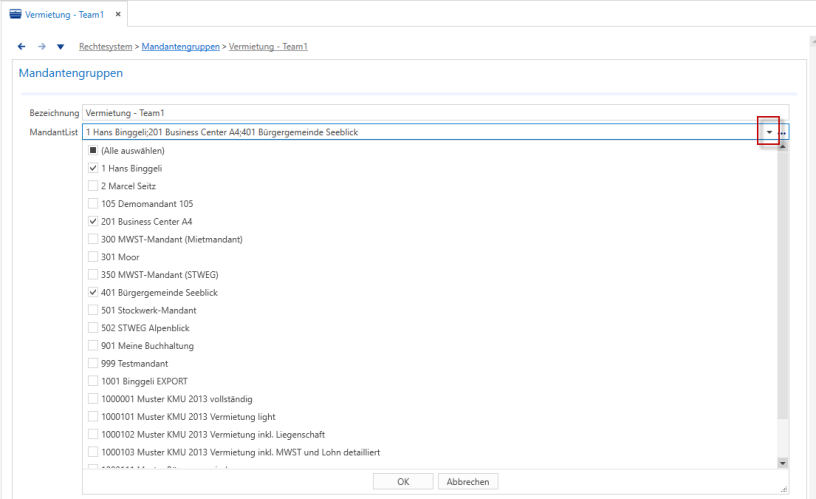Collapse the MandantList dropdown arrow
The width and height of the screenshot is (816, 499).
pos(769,132)
